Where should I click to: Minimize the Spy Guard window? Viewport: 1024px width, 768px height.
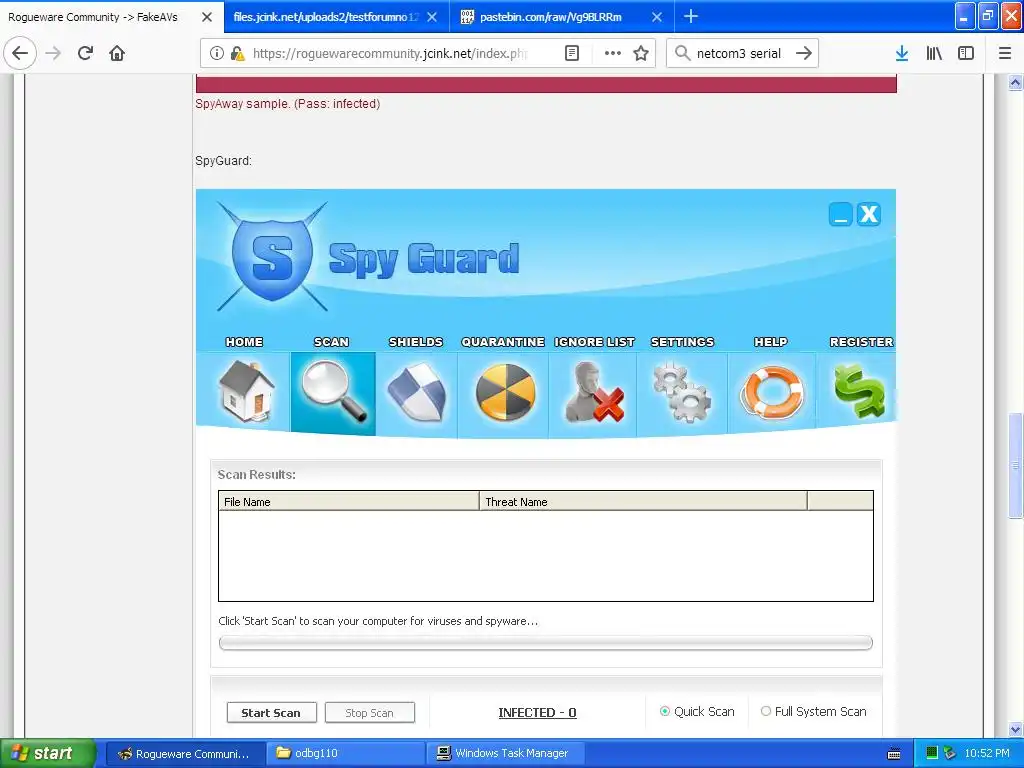[840, 214]
